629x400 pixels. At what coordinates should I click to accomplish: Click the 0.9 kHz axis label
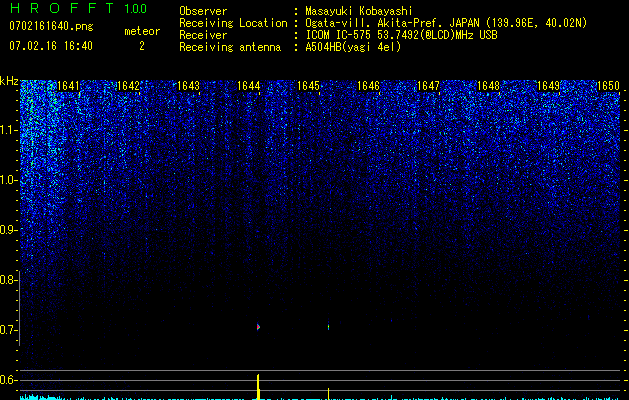(x=8, y=230)
